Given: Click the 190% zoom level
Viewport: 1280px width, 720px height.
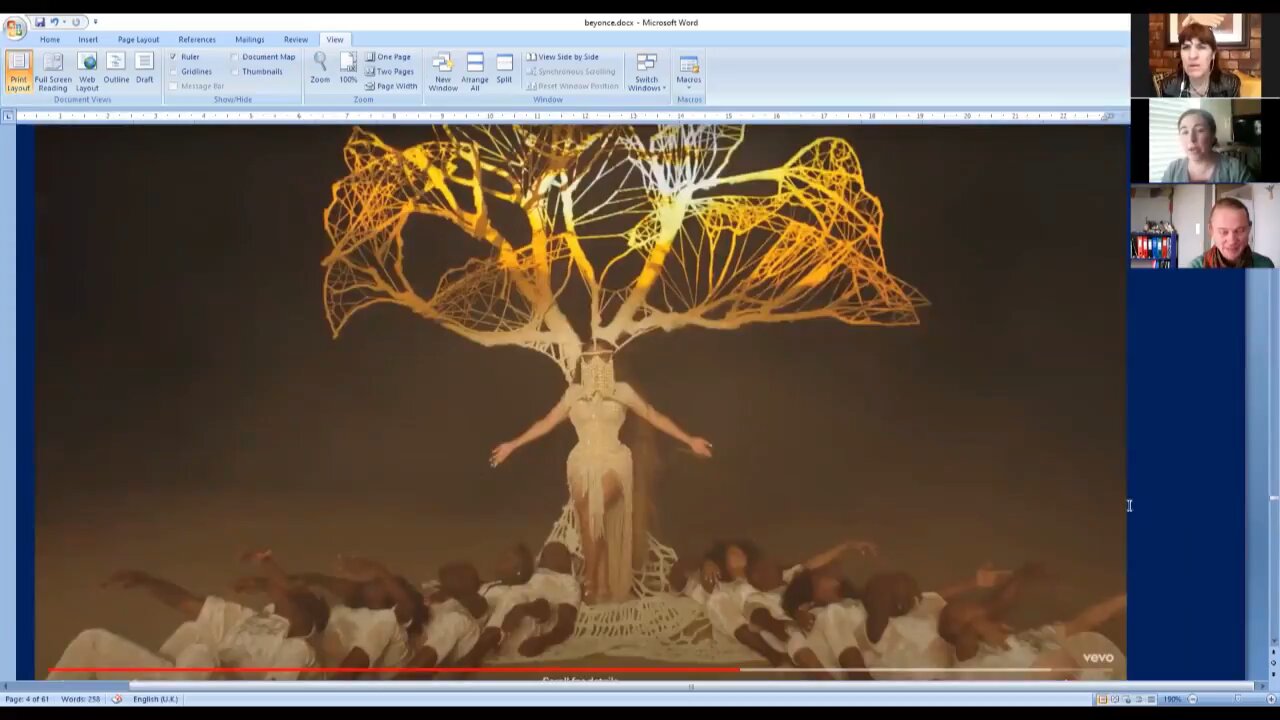Looking at the screenshot, I should pos(1172,699).
